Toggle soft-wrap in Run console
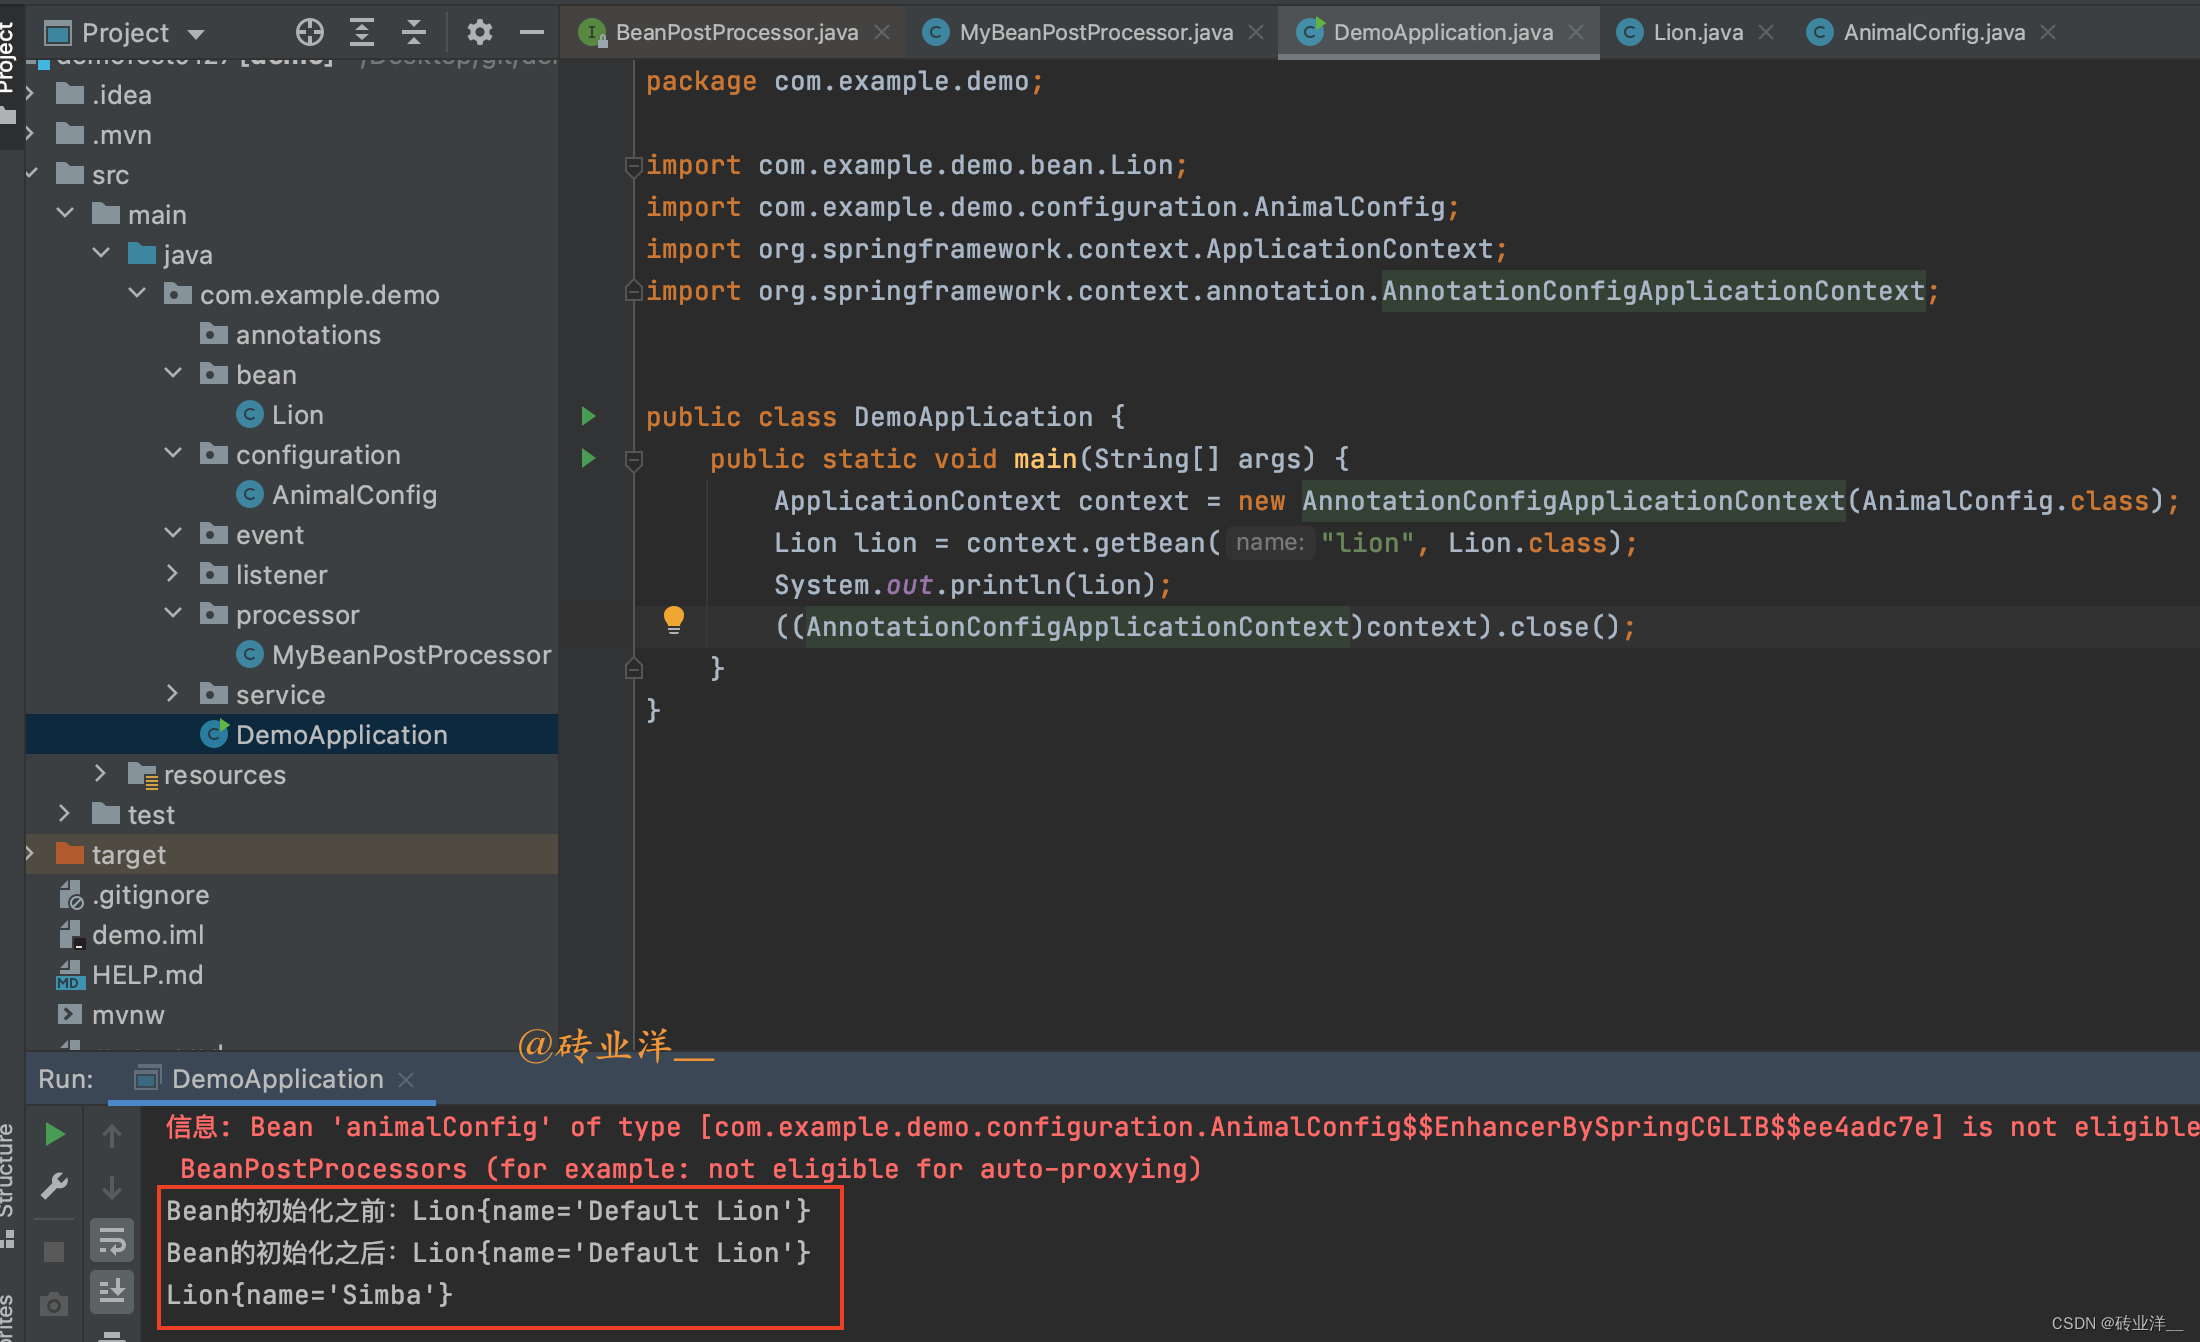 pyautogui.click(x=112, y=1242)
